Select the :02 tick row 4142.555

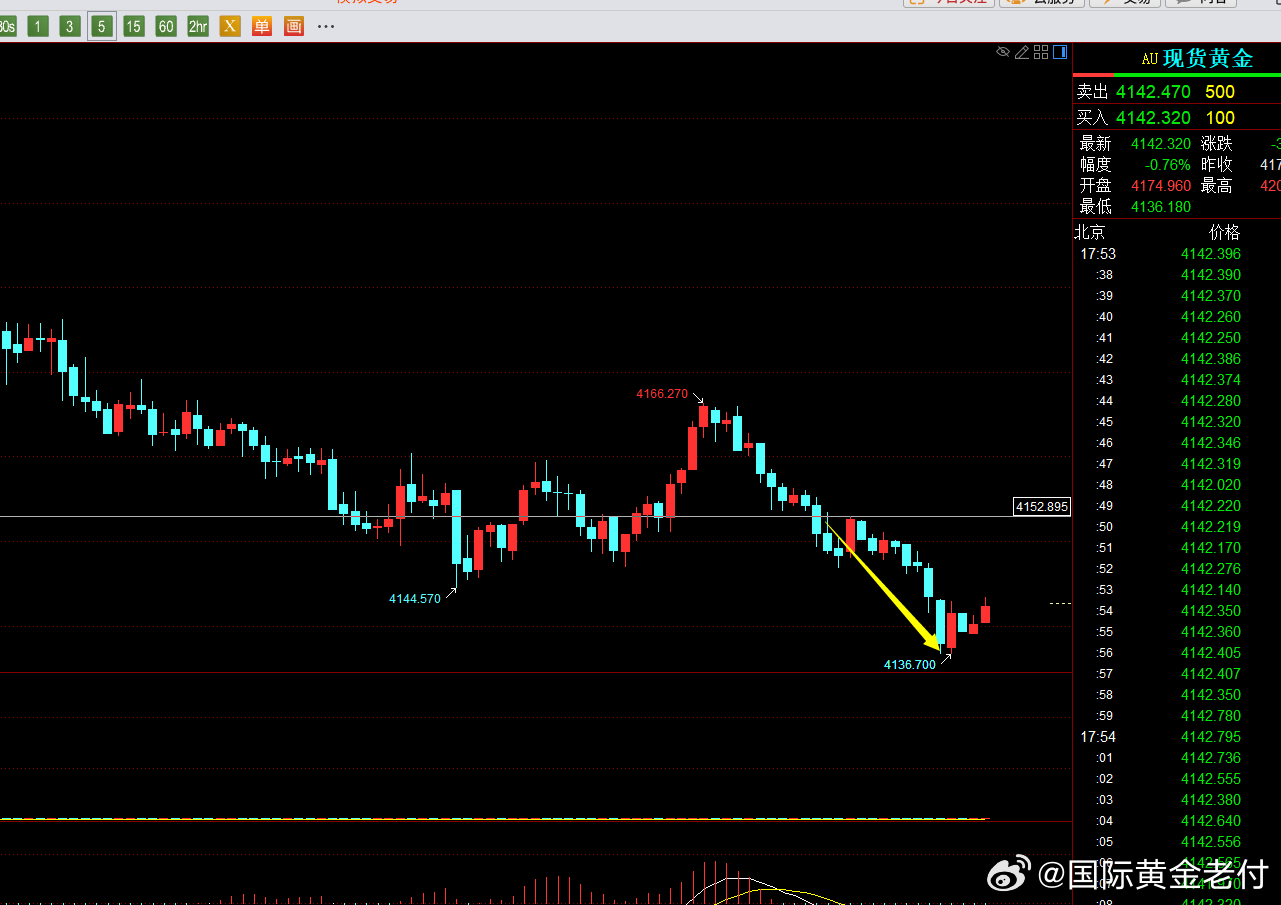pos(1177,779)
